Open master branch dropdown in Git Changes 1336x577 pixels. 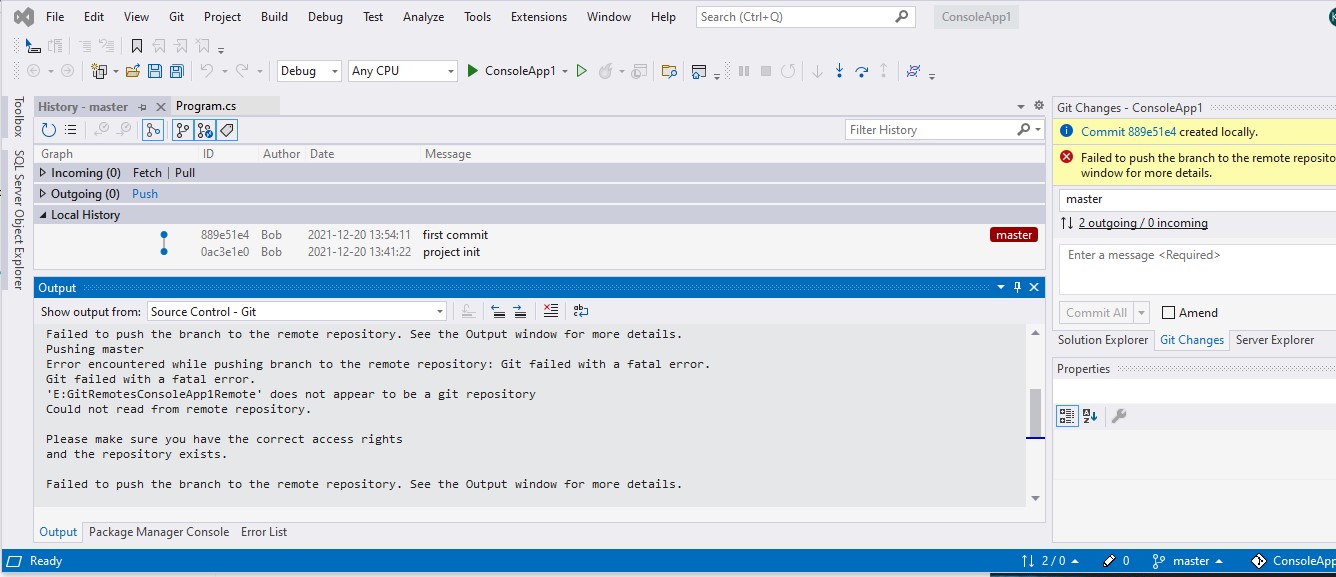pyautogui.click(x=1197, y=199)
